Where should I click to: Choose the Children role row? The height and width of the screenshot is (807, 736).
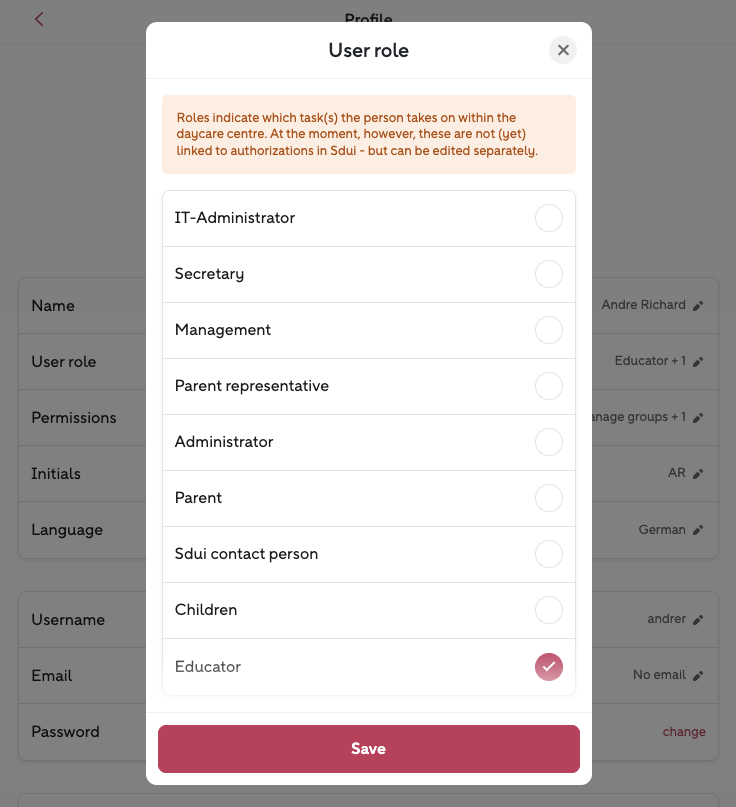click(368, 610)
